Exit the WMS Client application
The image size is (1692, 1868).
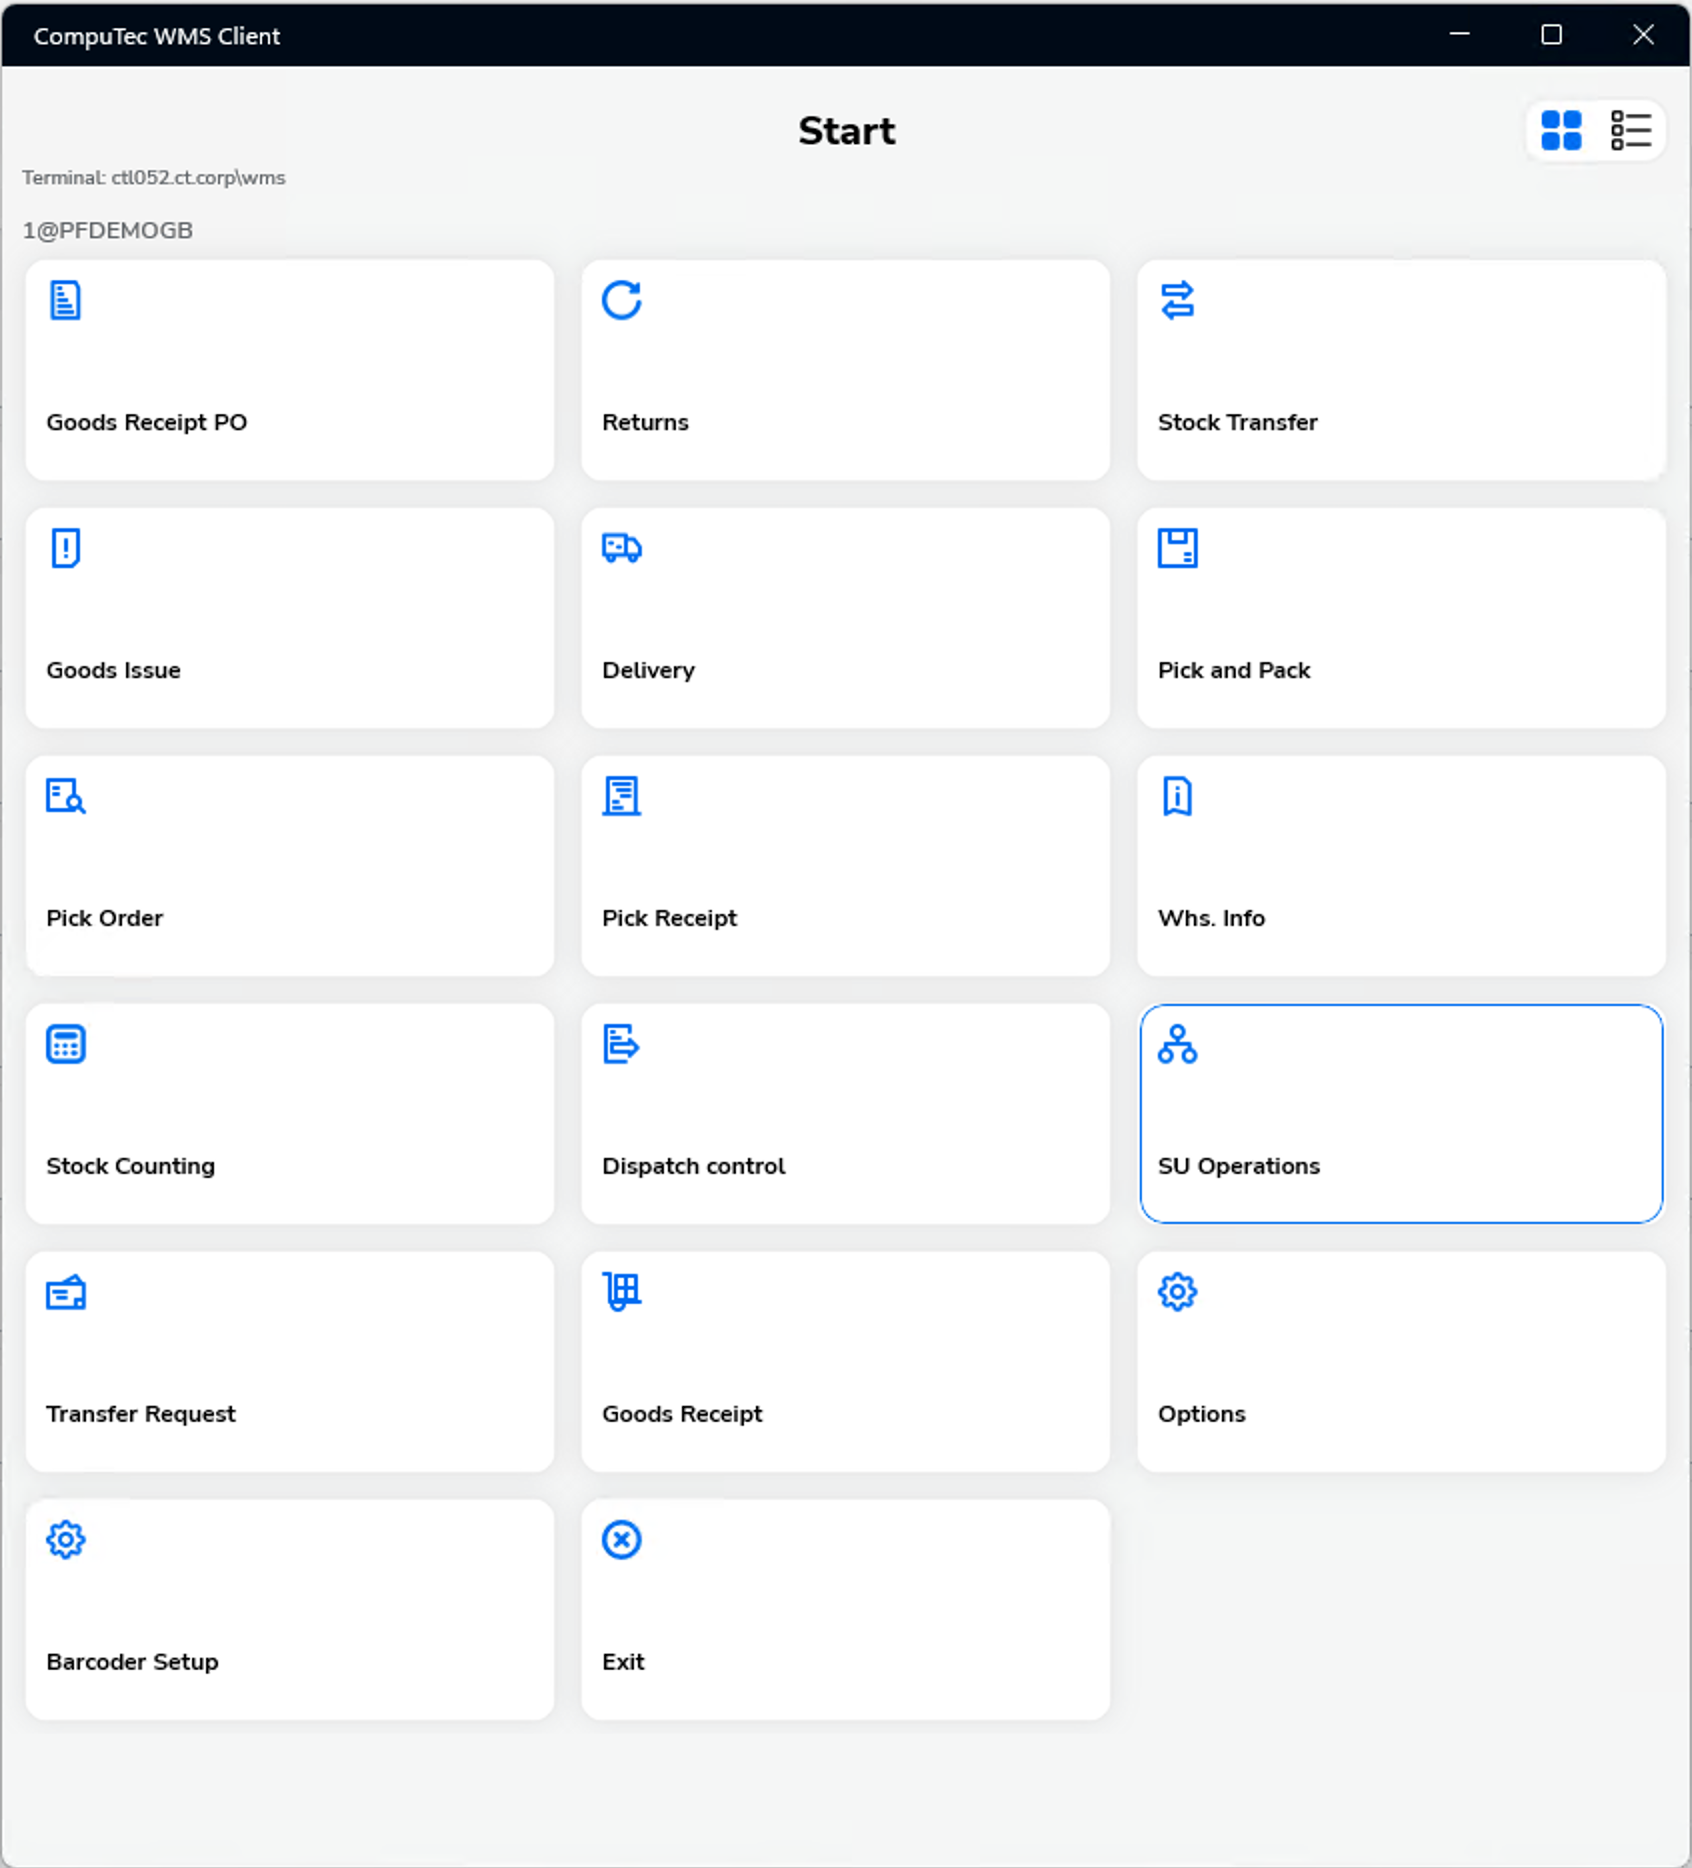[845, 1609]
